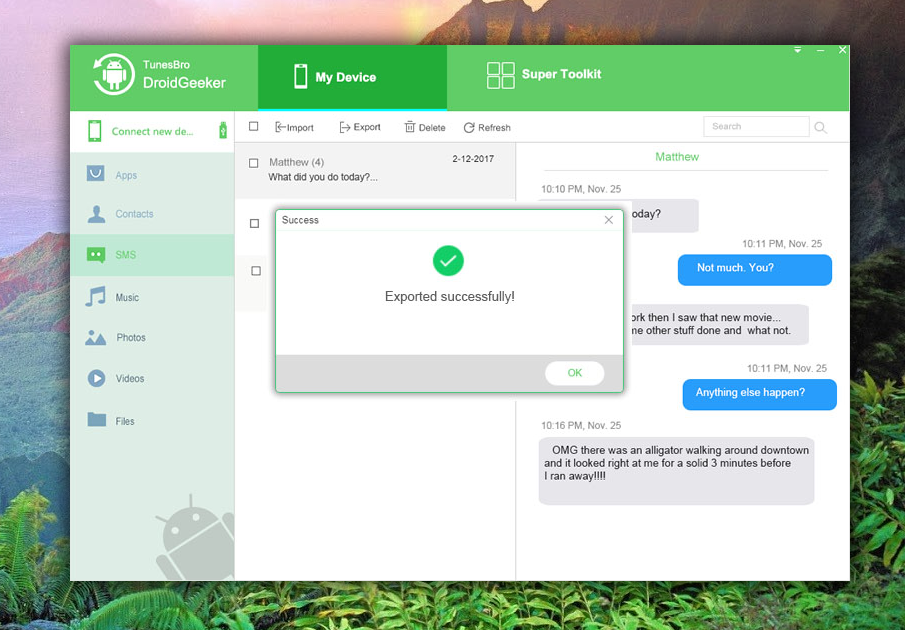This screenshot has width=905, height=630.
Task: Close the DroidGeeker window
Action: point(843,50)
